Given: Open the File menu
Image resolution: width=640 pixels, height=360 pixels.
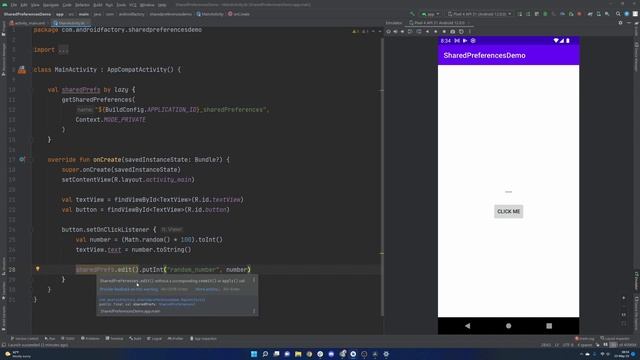Looking at the screenshot, I should point(14,5).
